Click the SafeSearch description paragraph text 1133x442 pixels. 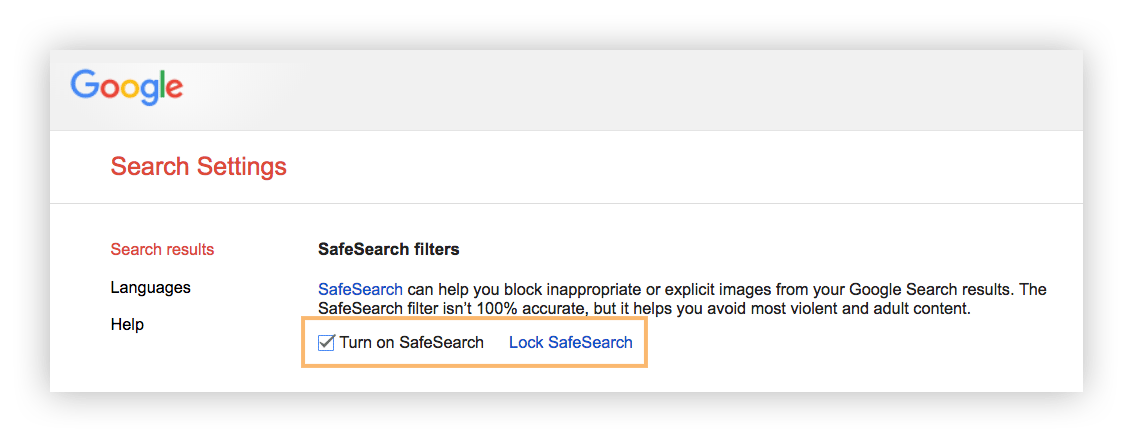683,300
